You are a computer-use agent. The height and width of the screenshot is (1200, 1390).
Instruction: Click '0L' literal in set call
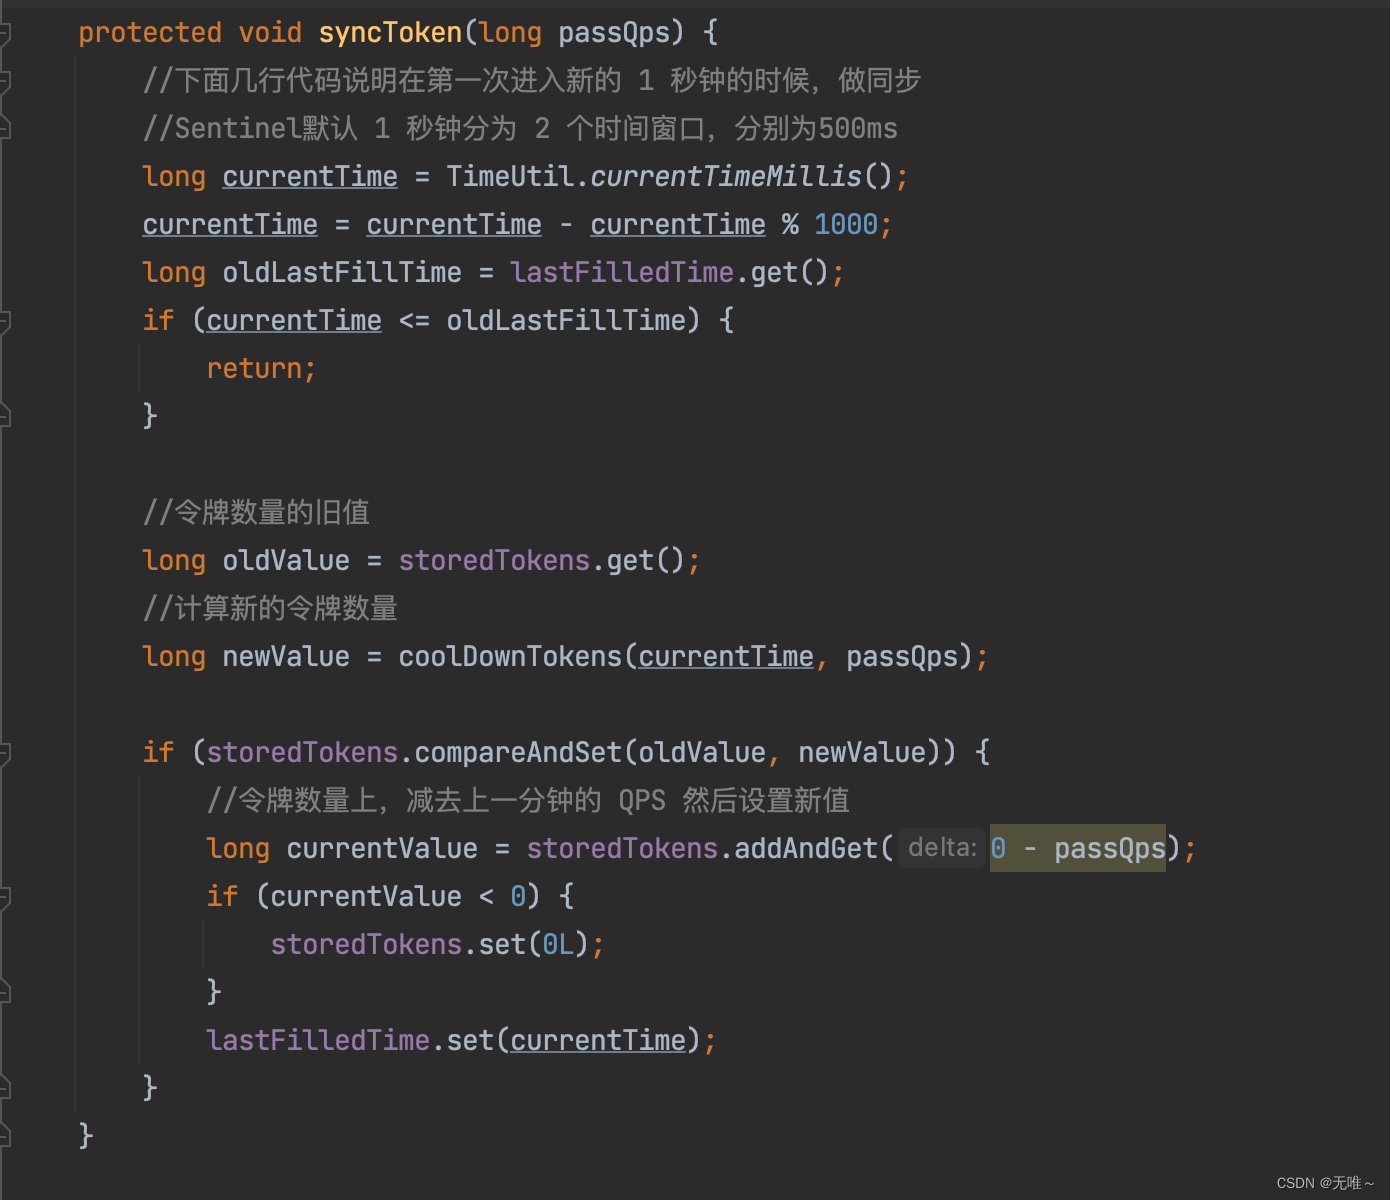558,945
